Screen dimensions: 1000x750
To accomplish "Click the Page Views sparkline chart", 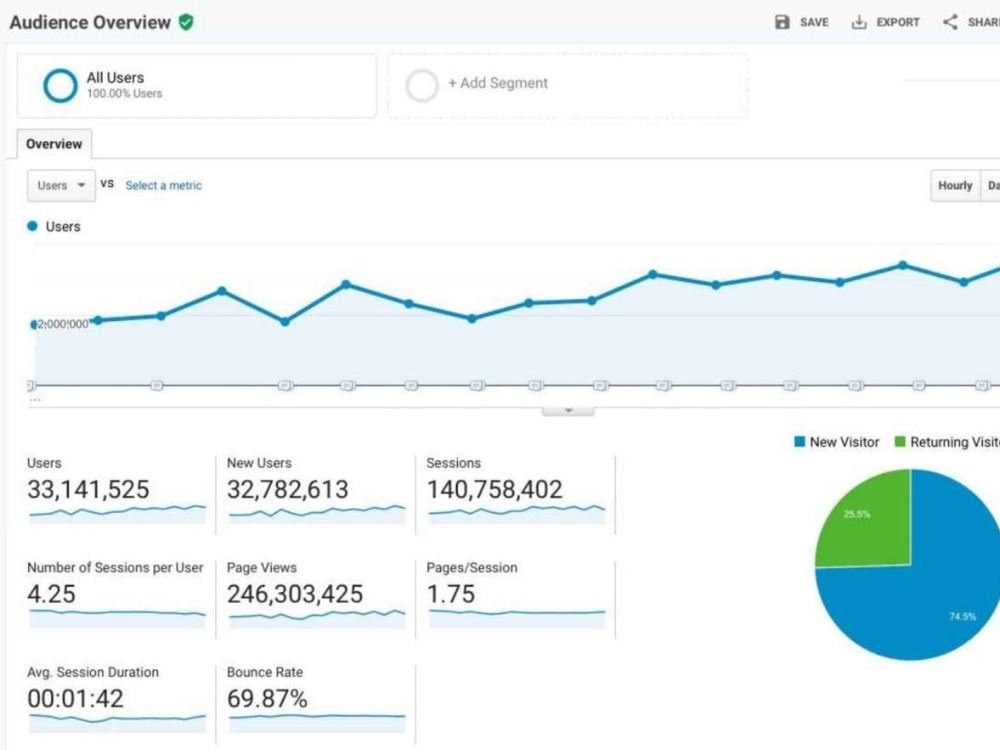I will pos(317,619).
